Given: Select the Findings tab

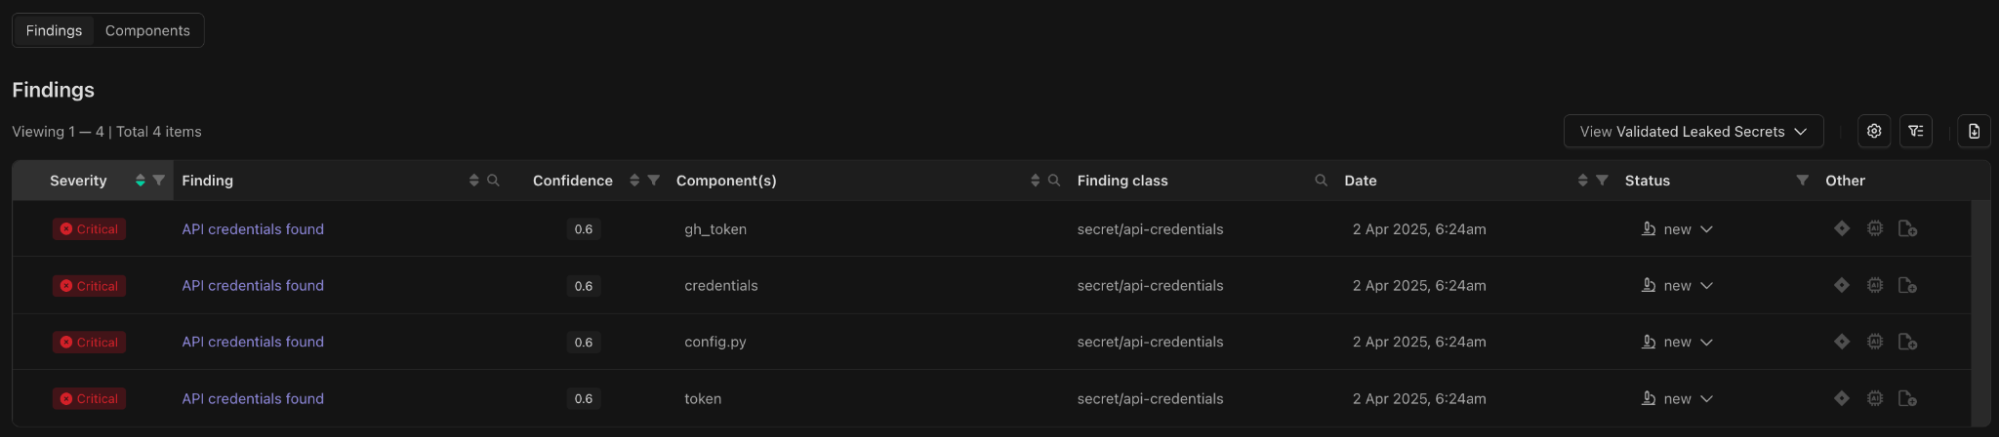Looking at the screenshot, I should coord(54,31).
